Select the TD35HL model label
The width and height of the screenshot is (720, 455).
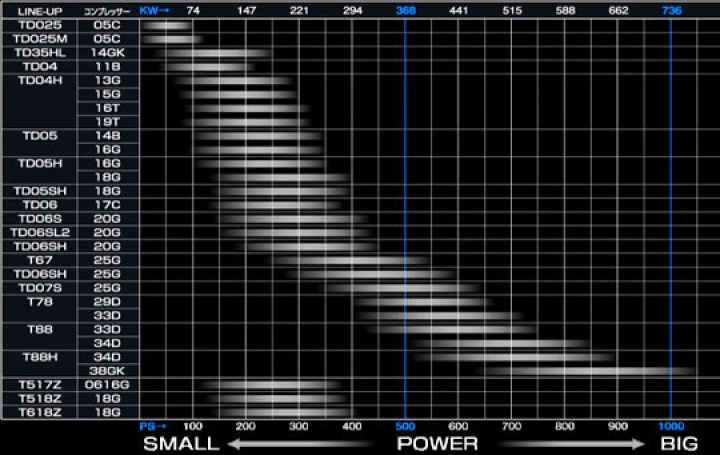pyautogui.click(x=39, y=52)
